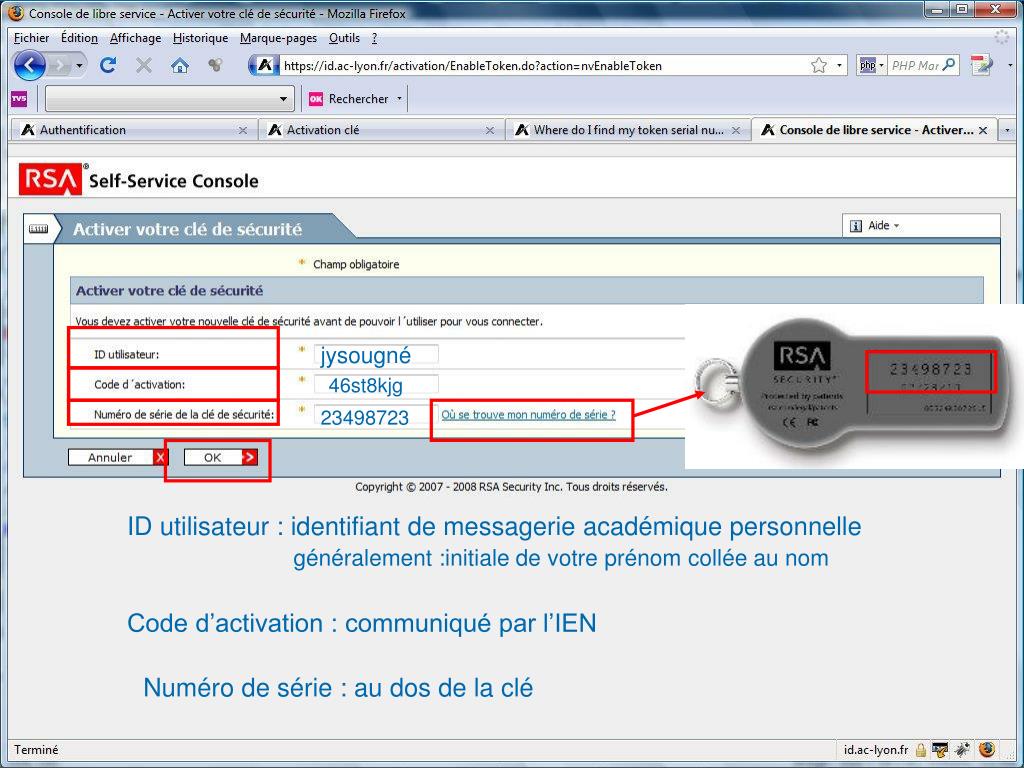
Task: Open the empty toolbar combo box
Action: [x=169, y=99]
